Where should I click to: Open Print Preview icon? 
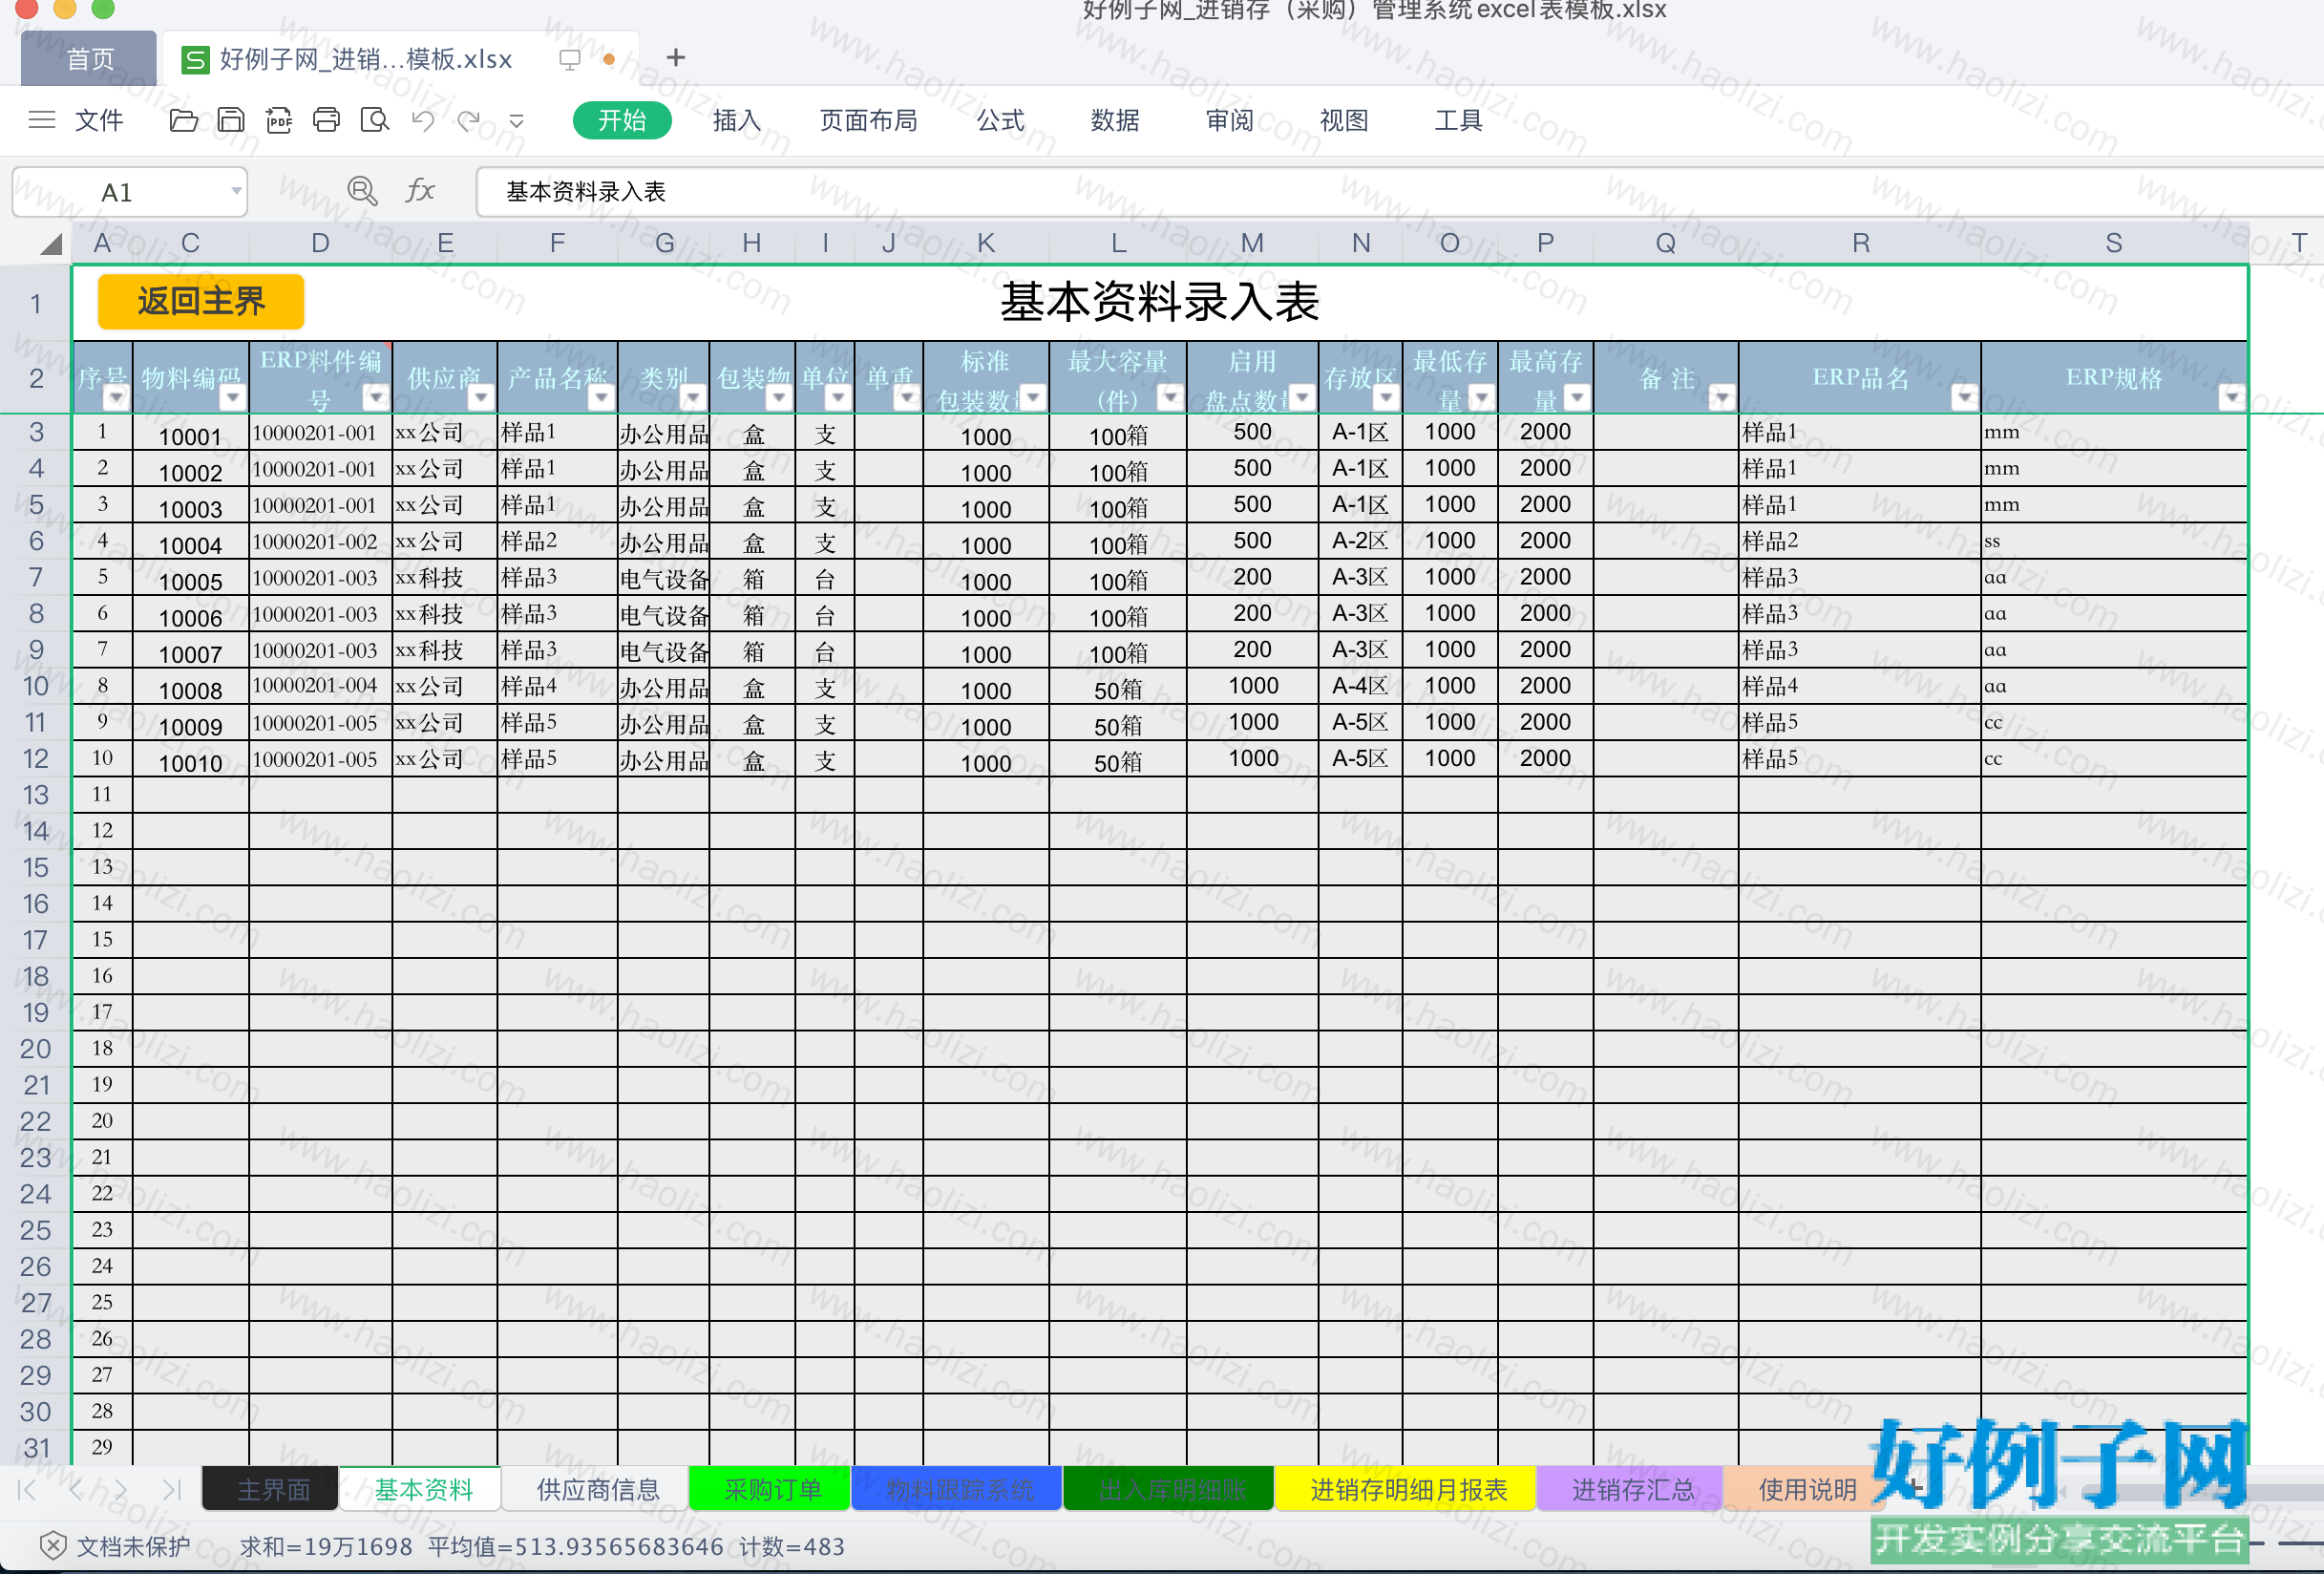click(x=375, y=120)
